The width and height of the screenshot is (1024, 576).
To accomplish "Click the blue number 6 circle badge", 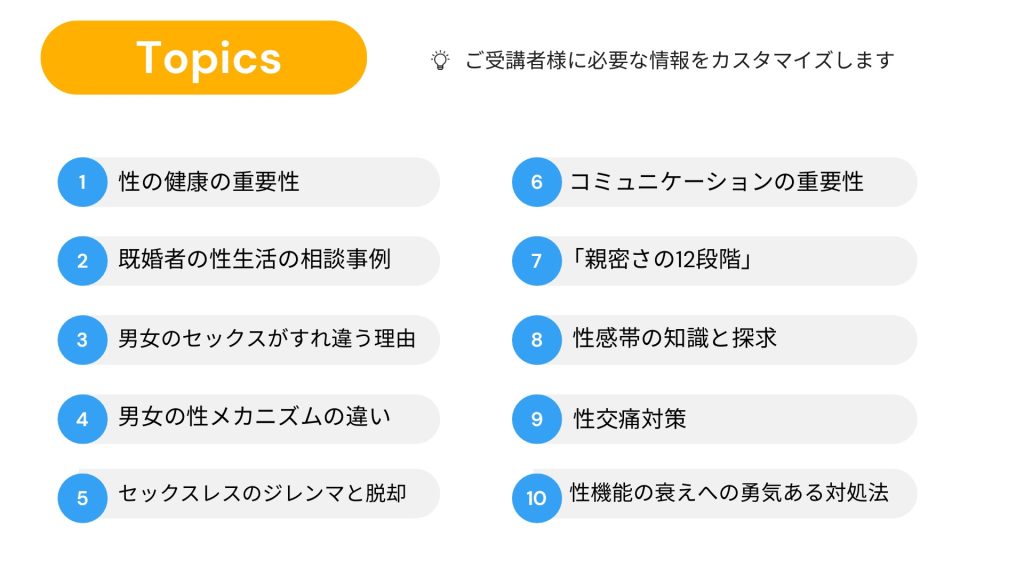I will pos(537,182).
